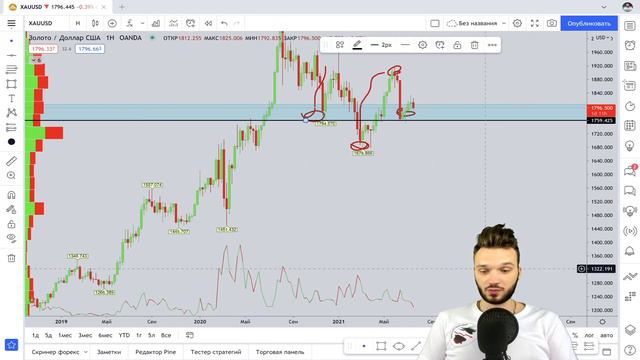Hide all drawings eye icon
Screen dimensions: 640x360
[x=11, y=238]
